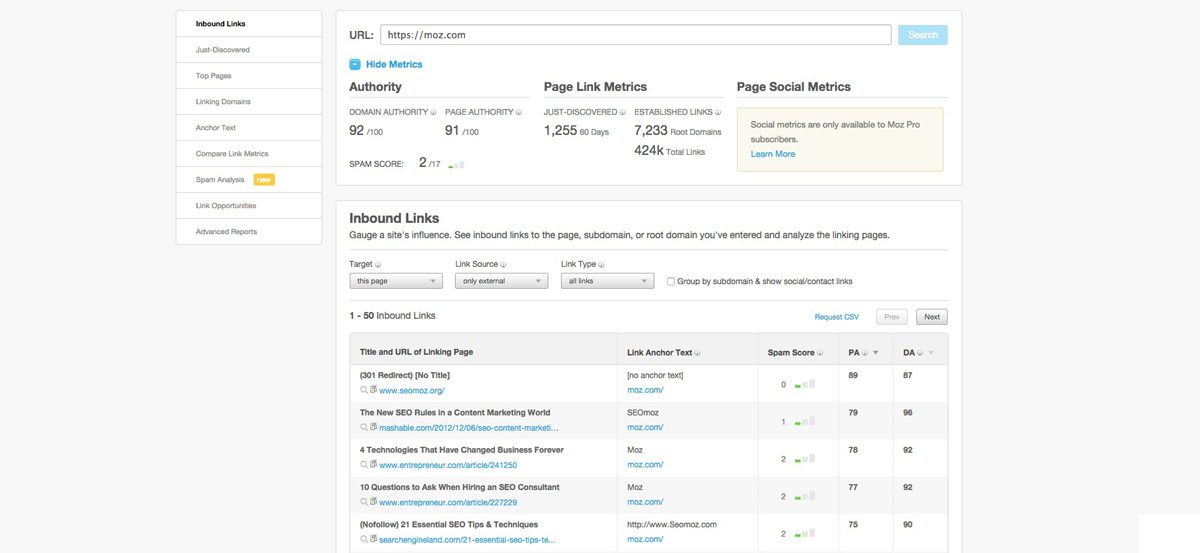The height and width of the screenshot is (553, 1200).
Task: Open mashable.com SEO content marketing link
Action: 469,428
